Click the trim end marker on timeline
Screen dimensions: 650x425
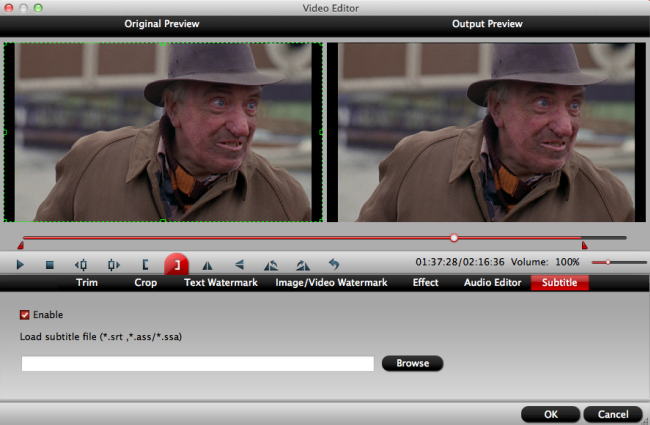coord(585,246)
